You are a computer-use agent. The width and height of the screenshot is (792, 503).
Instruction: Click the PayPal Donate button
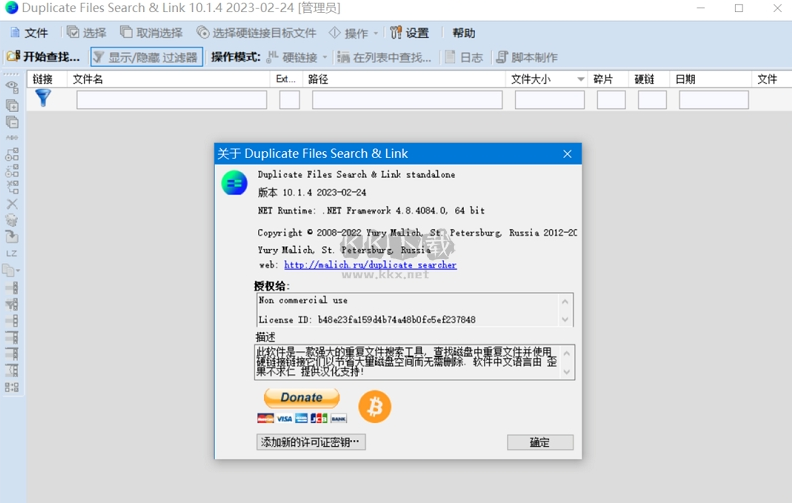click(x=301, y=398)
